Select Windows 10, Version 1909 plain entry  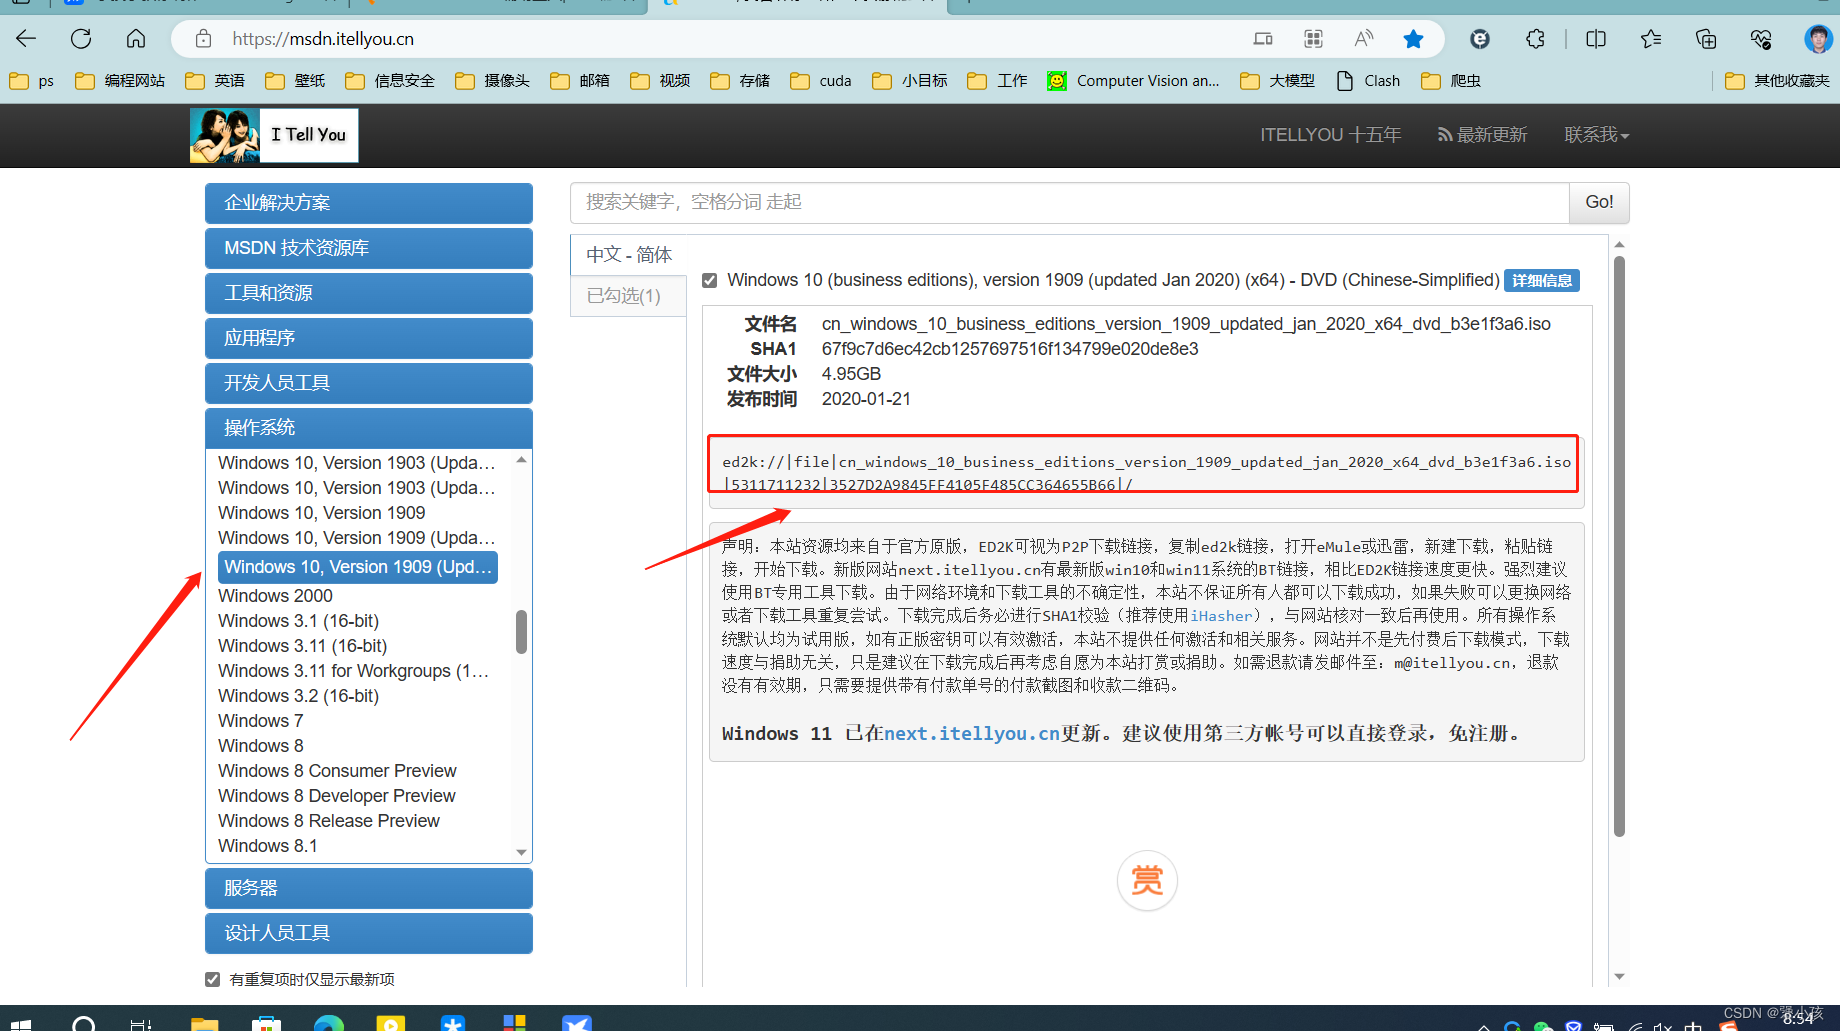322,513
